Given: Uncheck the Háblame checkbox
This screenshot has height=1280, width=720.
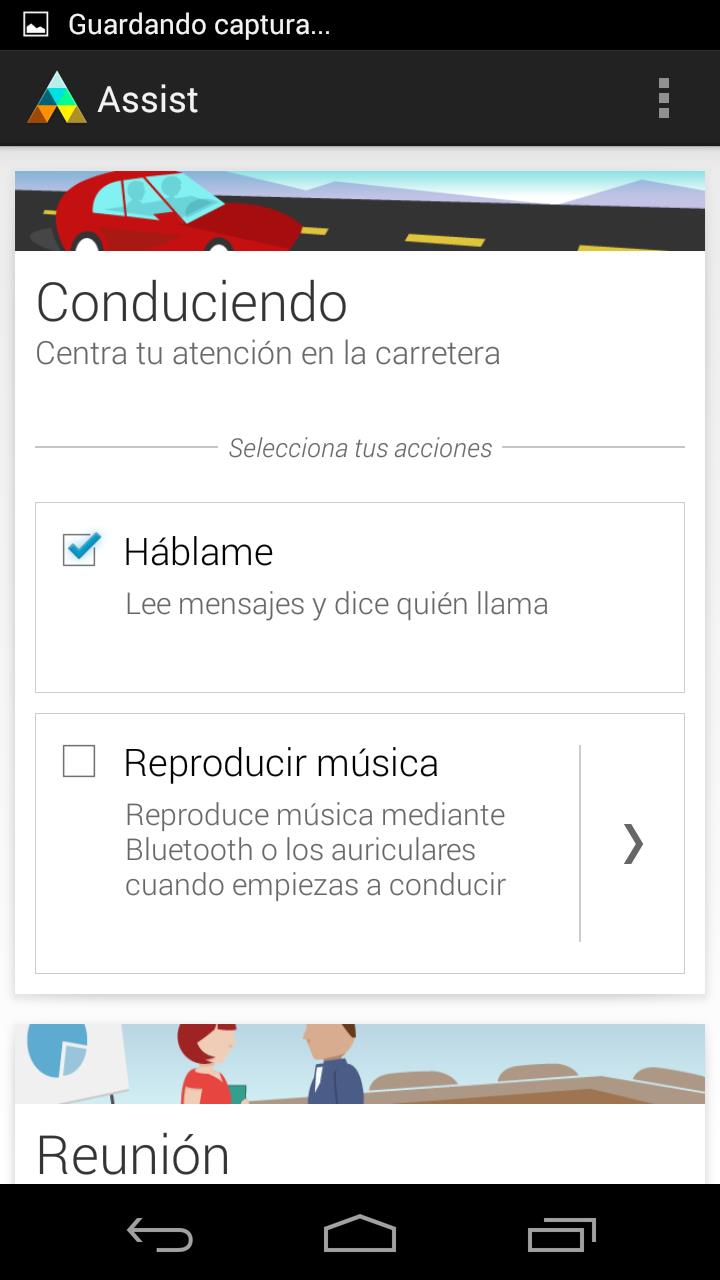Looking at the screenshot, I should coord(80,549).
